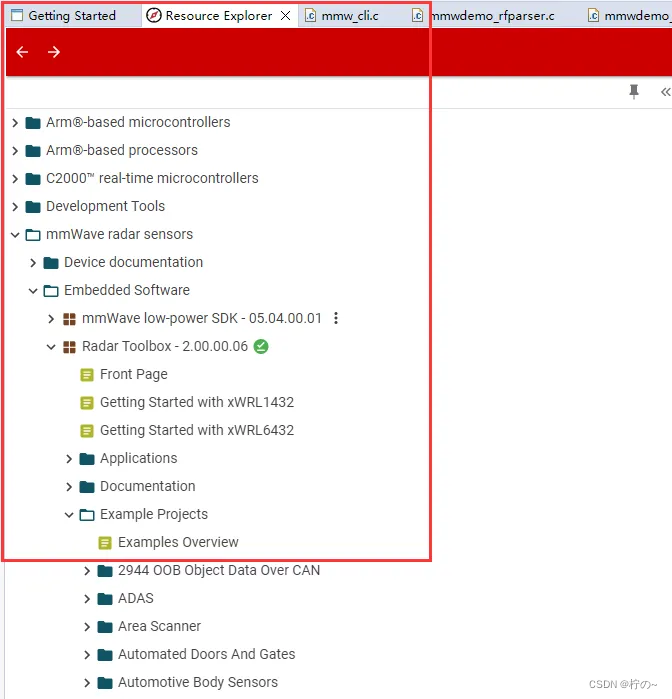Expand the Applications node
The image size is (672, 699).
click(69, 459)
